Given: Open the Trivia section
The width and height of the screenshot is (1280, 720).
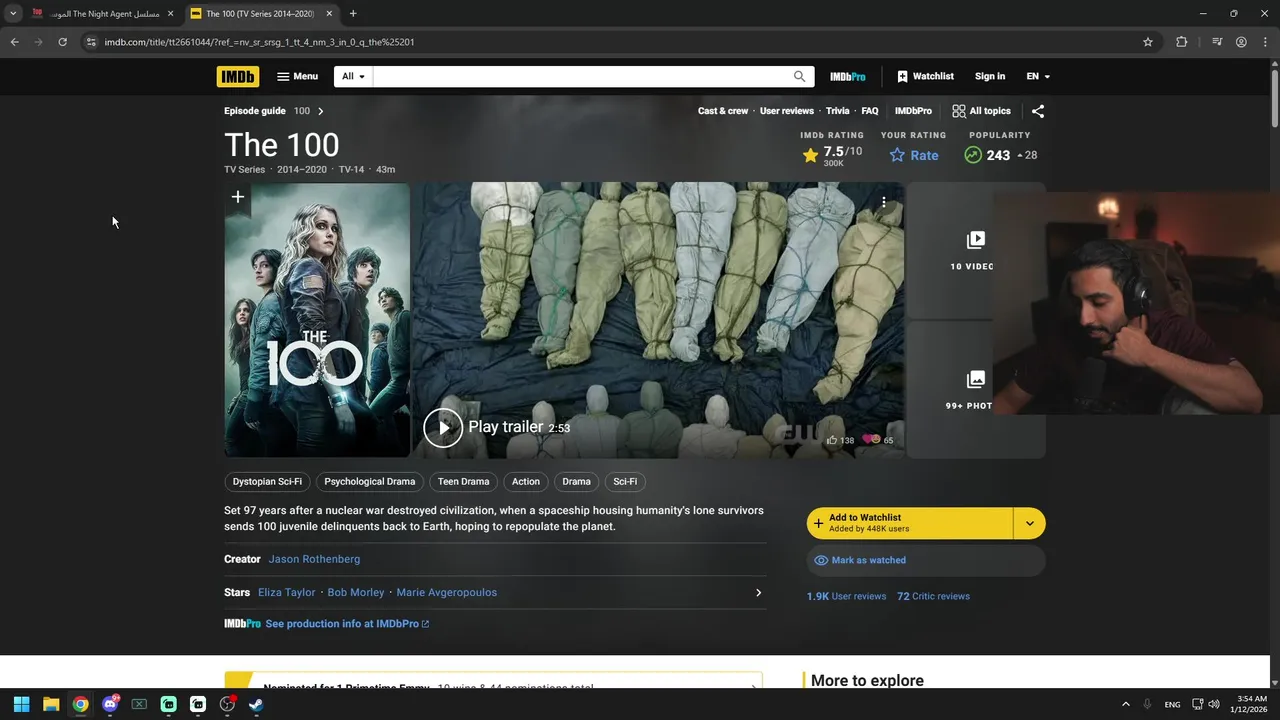Looking at the screenshot, I should [838, 111].
